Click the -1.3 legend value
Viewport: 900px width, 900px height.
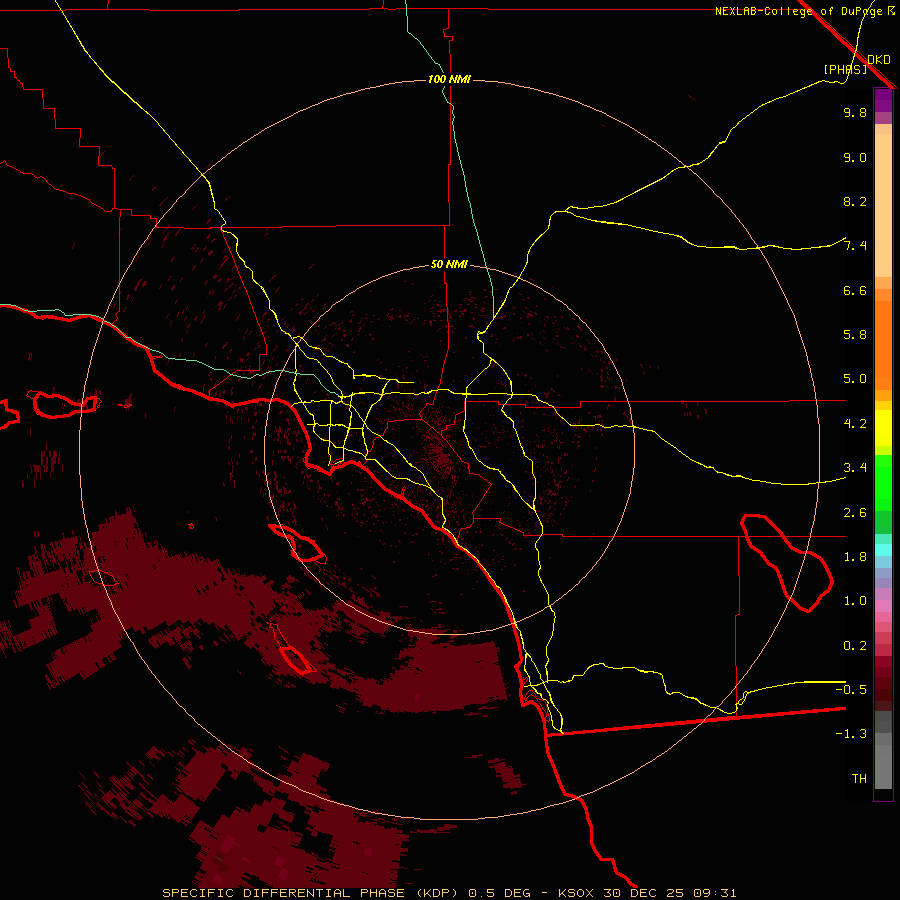(851, 734)
